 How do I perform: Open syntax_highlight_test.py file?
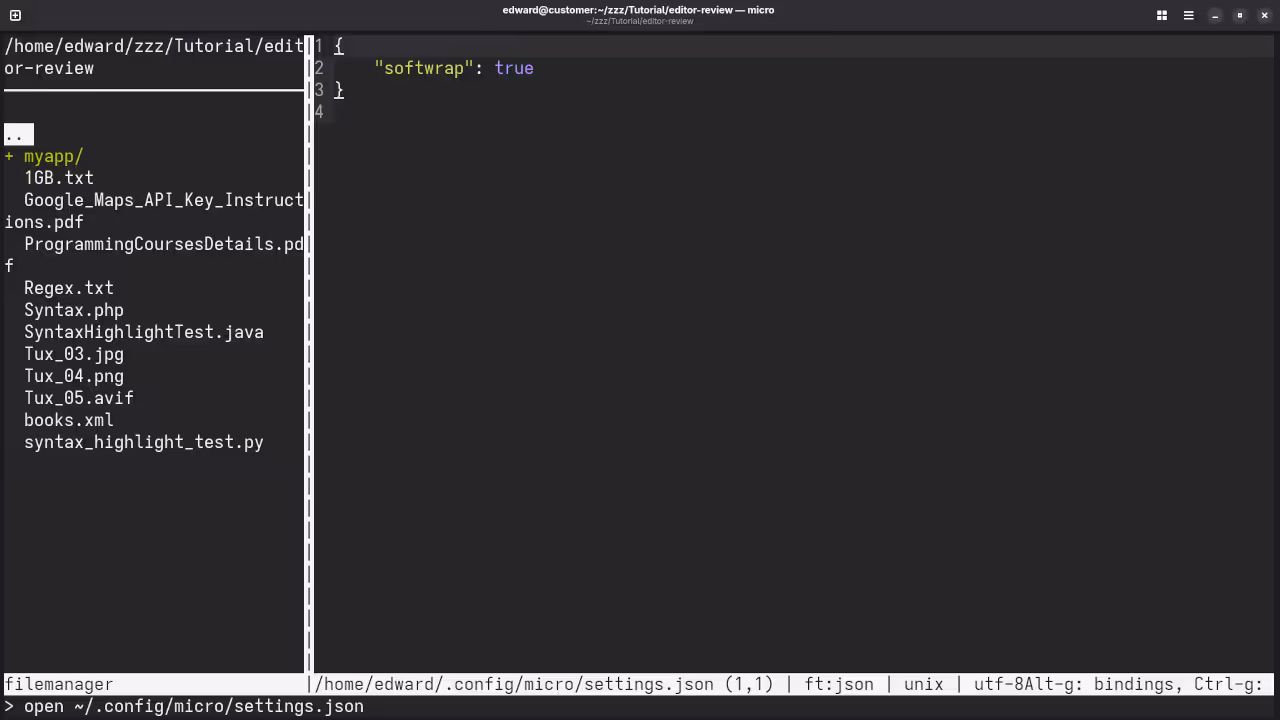coord(143,442)
